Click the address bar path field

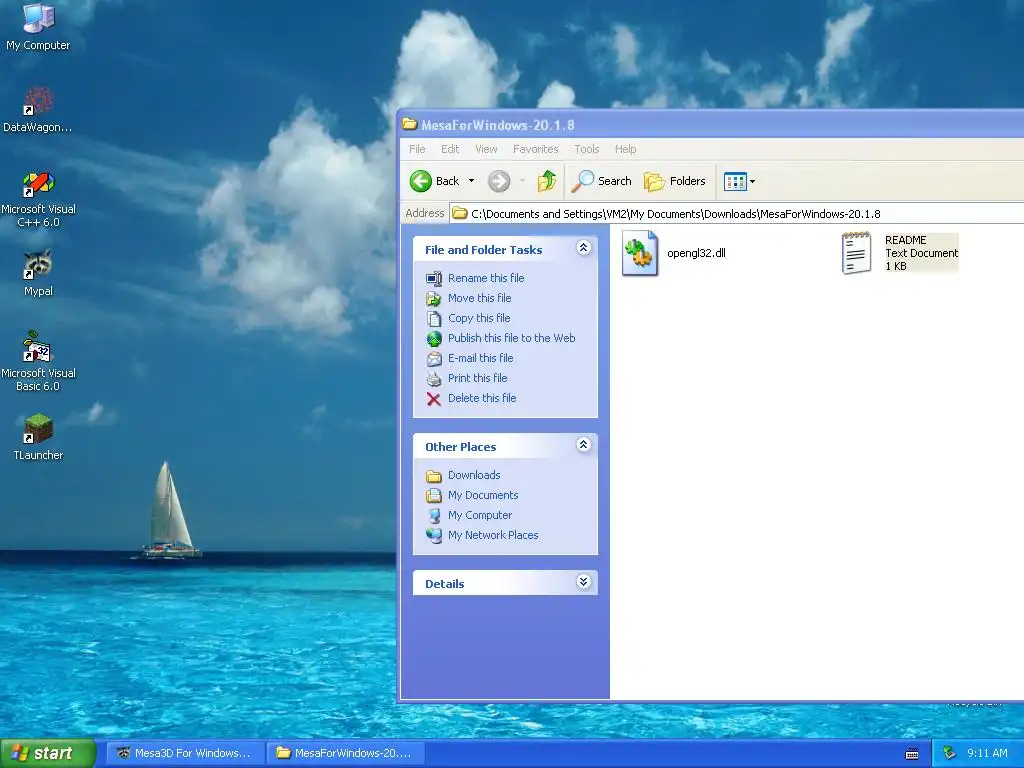coord(737,214)
